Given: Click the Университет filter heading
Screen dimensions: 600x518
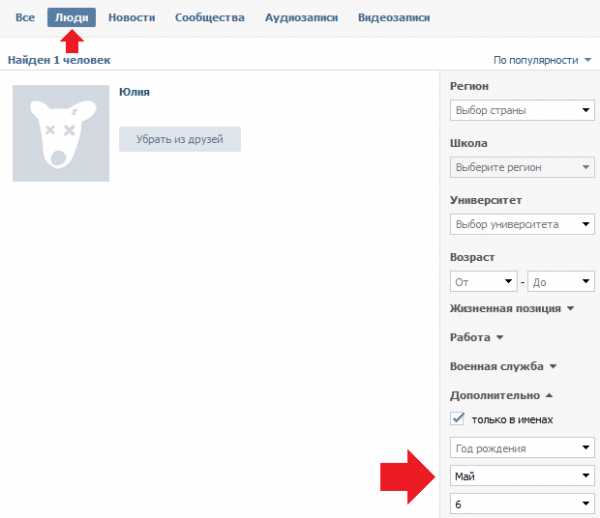Looking at the screenshot, I should (x=486, y=200).
